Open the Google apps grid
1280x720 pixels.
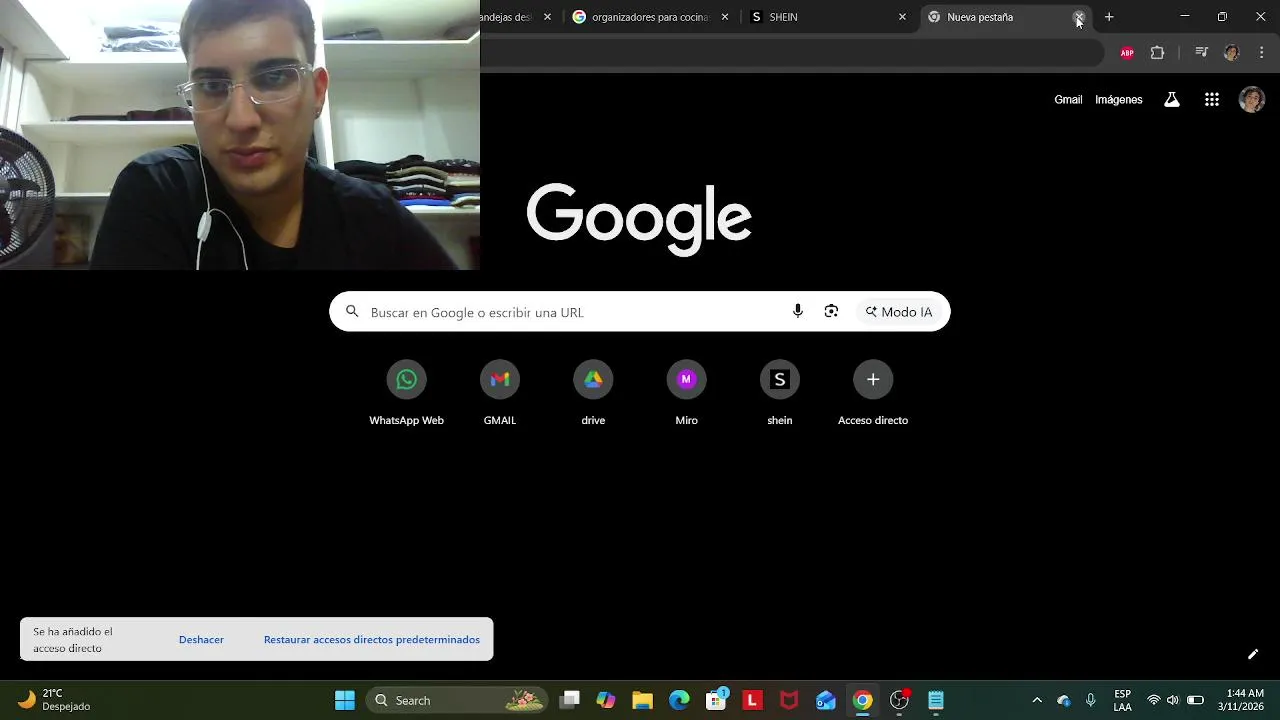(x=1212, y=99)
